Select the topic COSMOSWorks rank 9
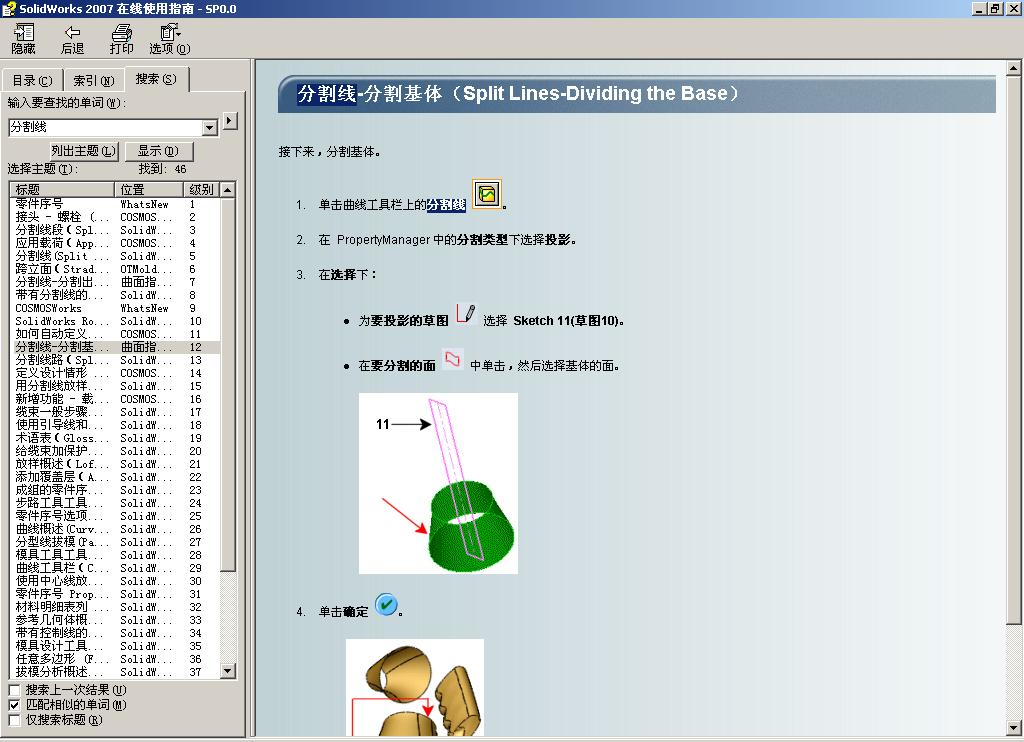The image size is (1024, 742). coord(116,308)
